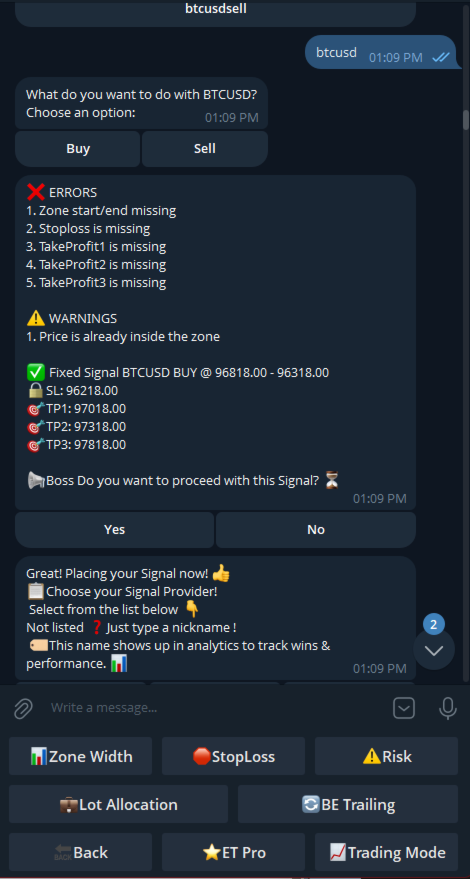The width and height of the screenshot is (470, 879).
Task: Select the BE Trailing option
Action: pyautogui.click(x=348, y=804)
